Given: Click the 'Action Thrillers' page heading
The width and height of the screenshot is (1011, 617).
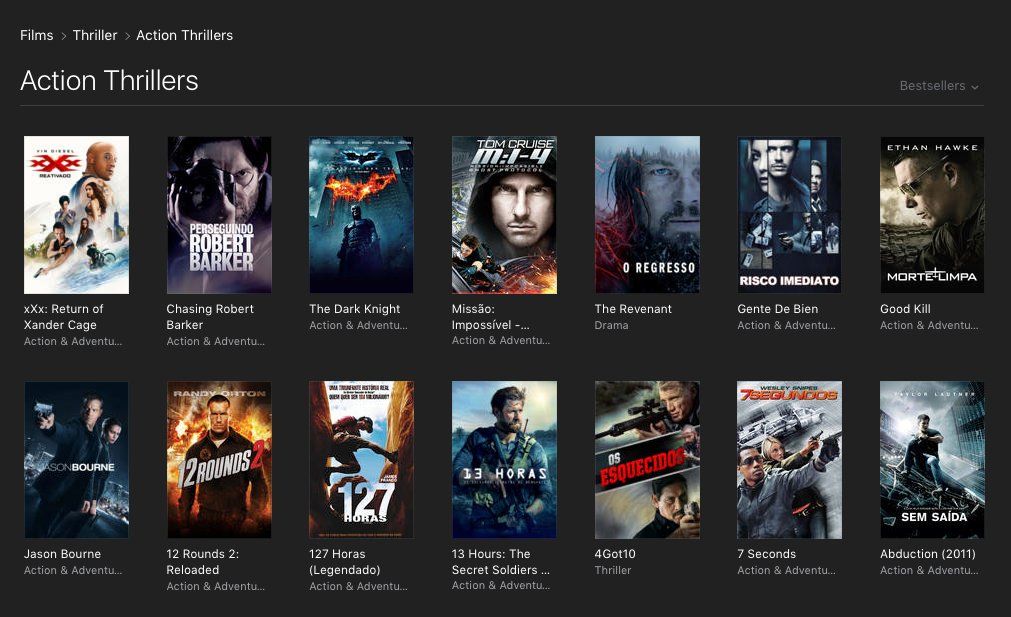Looking at the screenshot, I should [x=109, y=81].
